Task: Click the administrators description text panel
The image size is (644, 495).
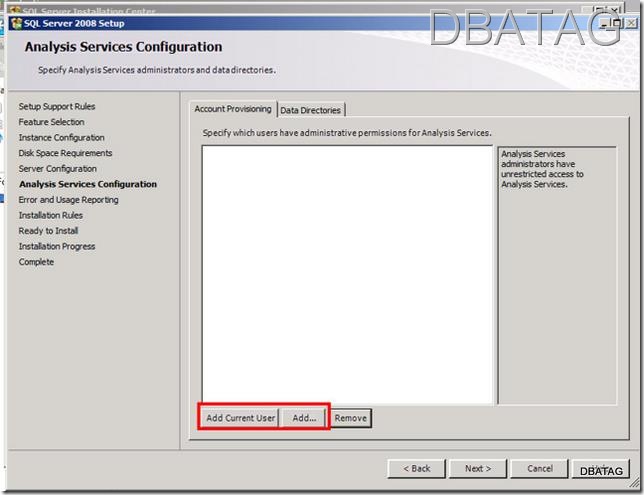Action: point(557,274)
